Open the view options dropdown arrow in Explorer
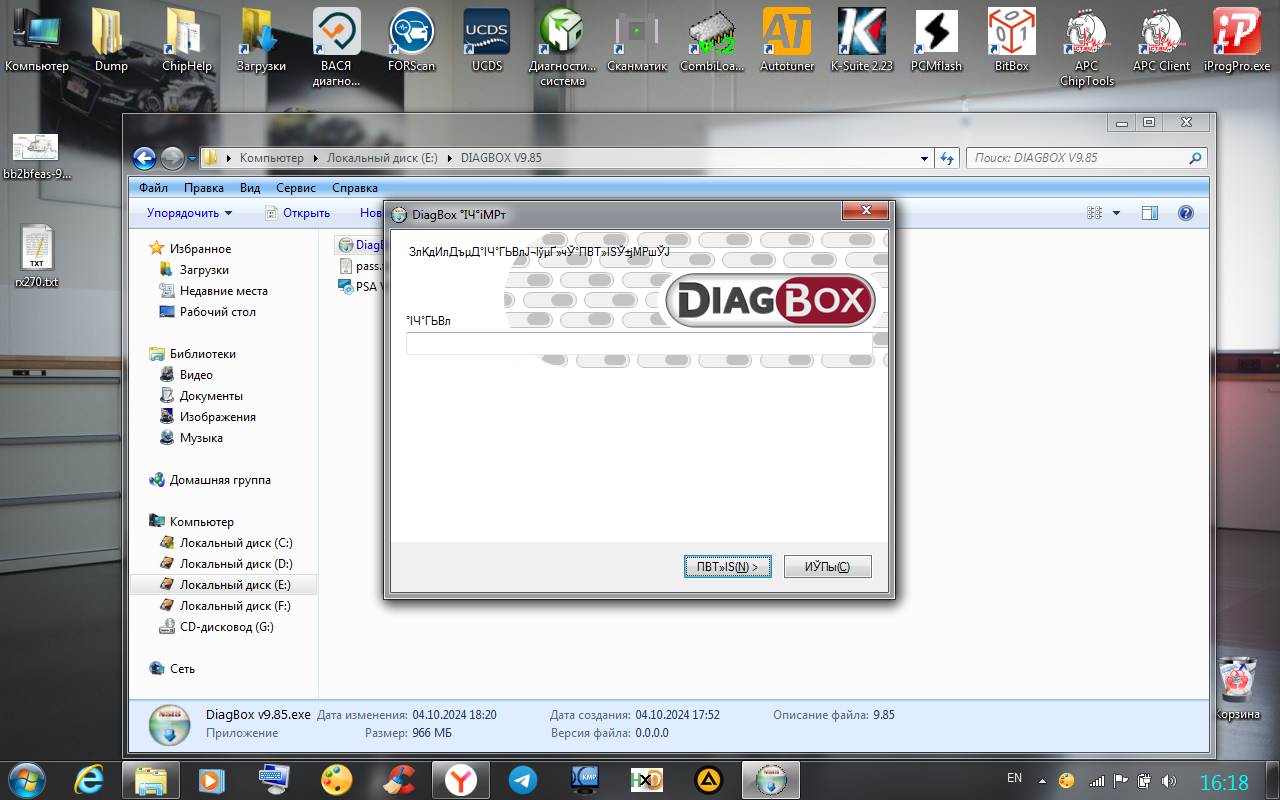The height and width of the screenshot is (800, 1280). (1116, 213)
